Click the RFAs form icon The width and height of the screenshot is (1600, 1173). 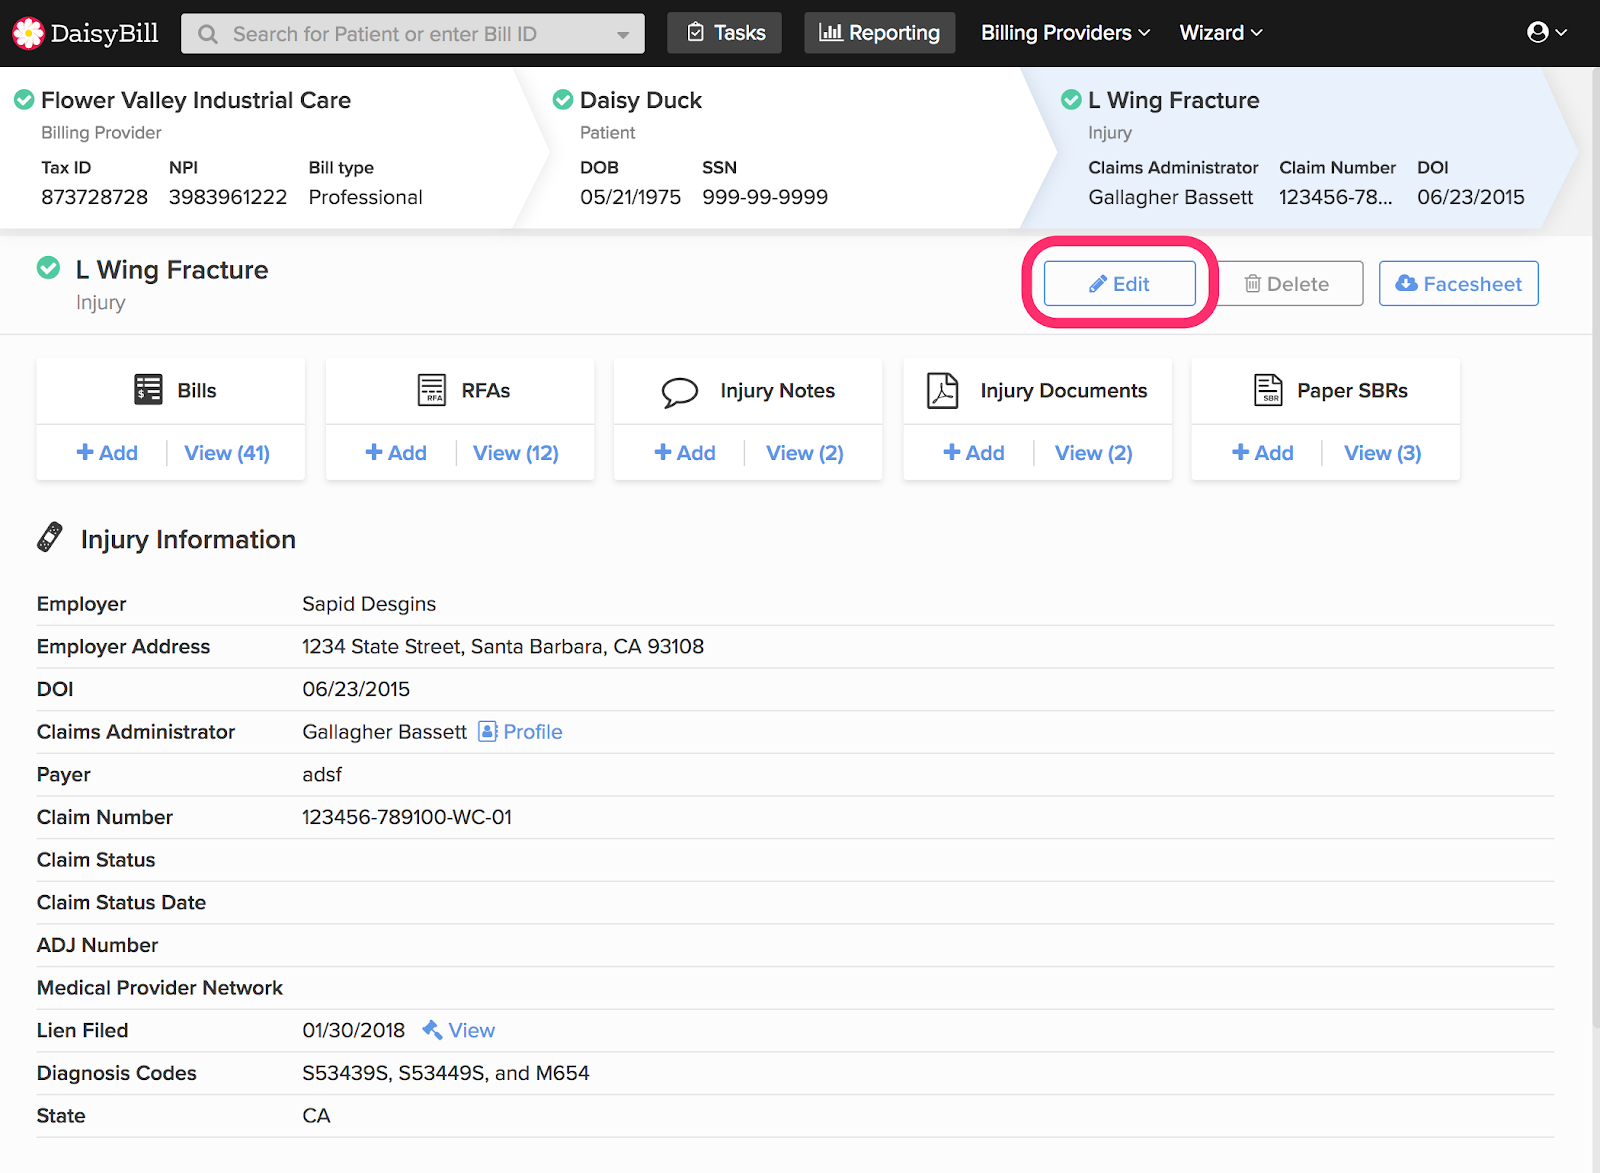[432, 389]
